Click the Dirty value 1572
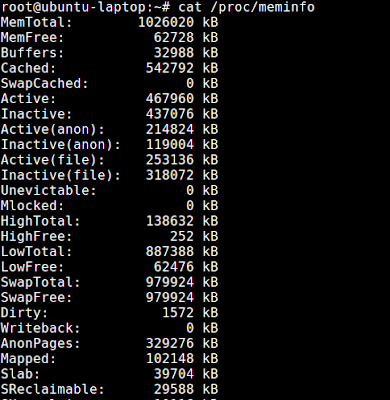The image size is (390, 400). pos(178,314)
